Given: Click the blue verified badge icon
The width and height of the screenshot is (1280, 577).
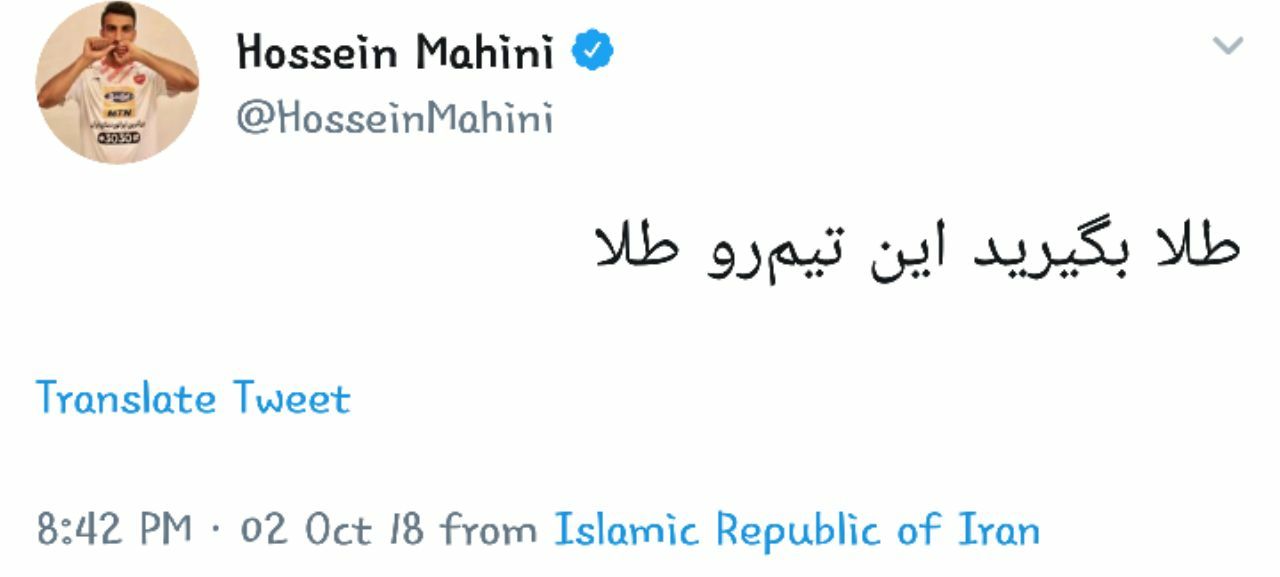Looking at the screenshot, I should pyautogui.click(x=592, y=51).
